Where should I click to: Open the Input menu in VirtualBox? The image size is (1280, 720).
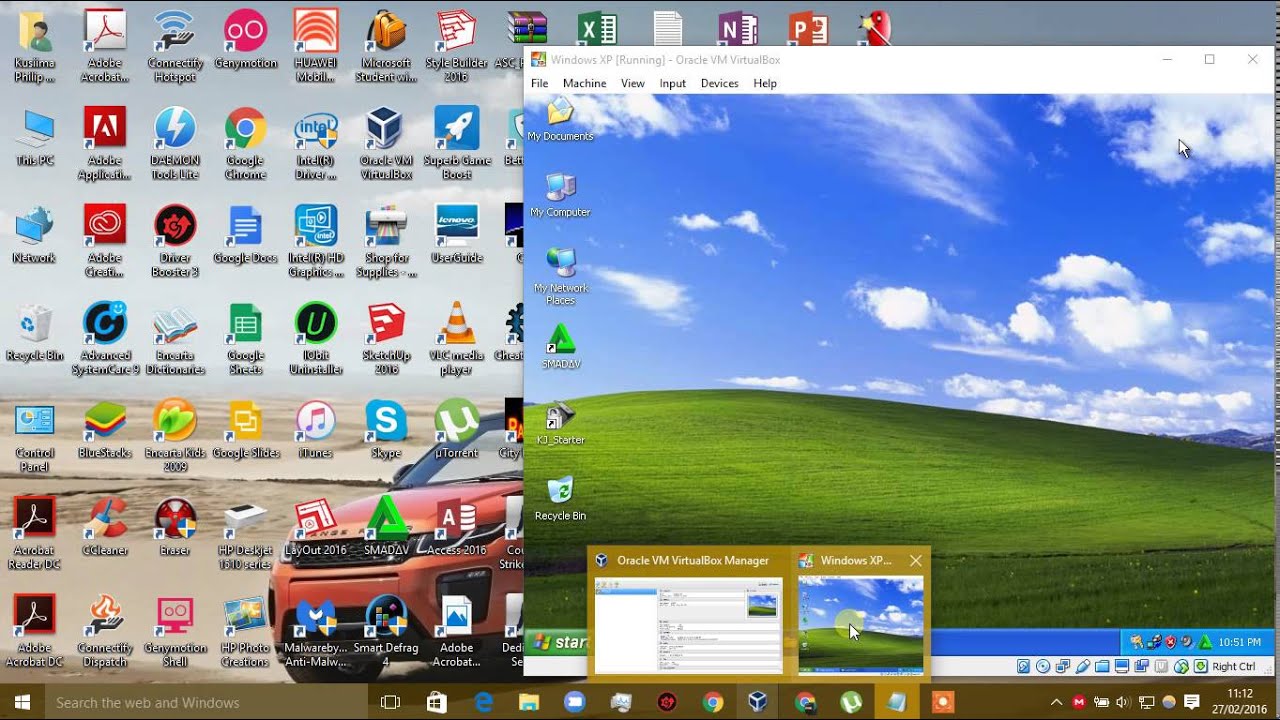click(673, 83)
